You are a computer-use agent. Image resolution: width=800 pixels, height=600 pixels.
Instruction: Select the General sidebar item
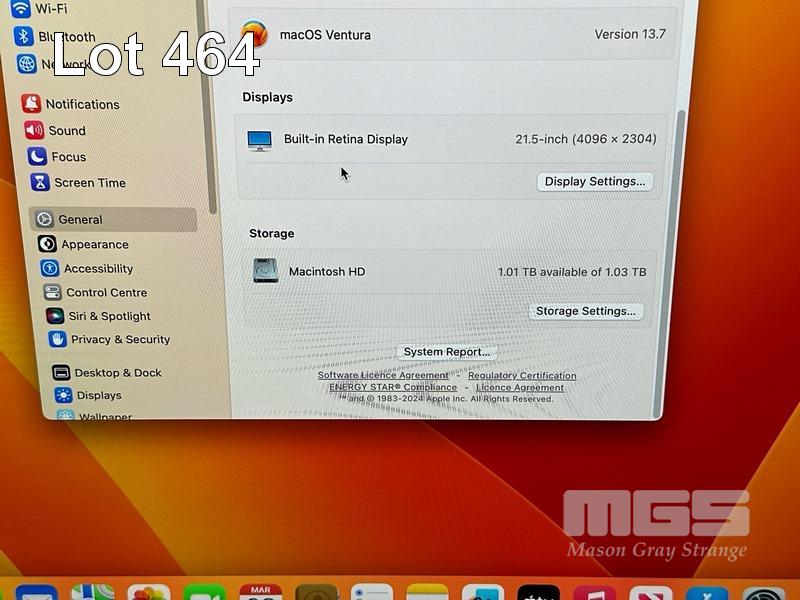[x=80, y=220]
